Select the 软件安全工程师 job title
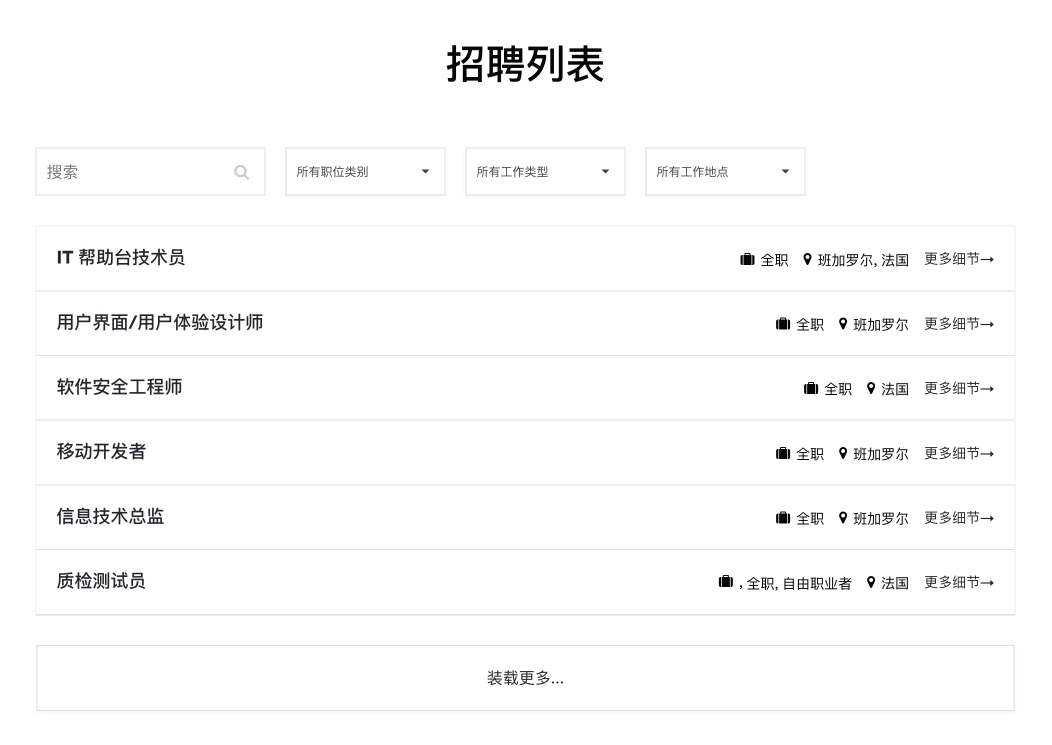 119,387
